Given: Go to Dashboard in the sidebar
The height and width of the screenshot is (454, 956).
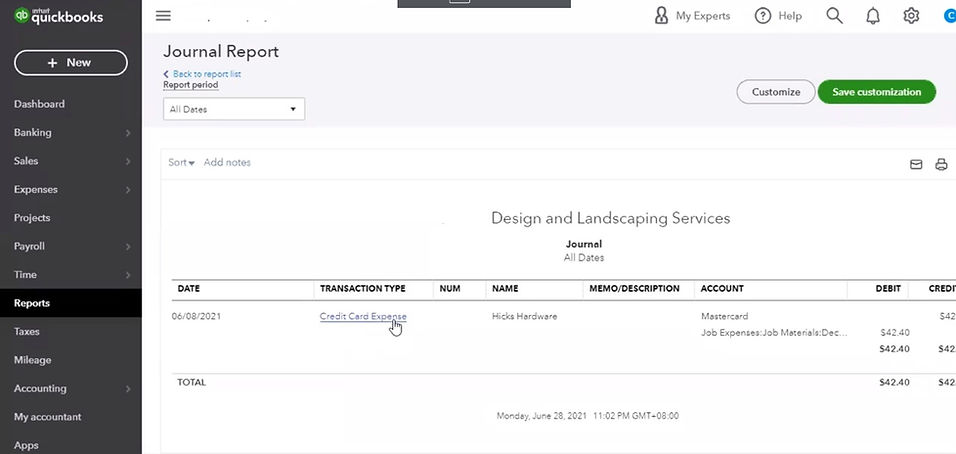Looking at the screenshot, I should (39, 104).
